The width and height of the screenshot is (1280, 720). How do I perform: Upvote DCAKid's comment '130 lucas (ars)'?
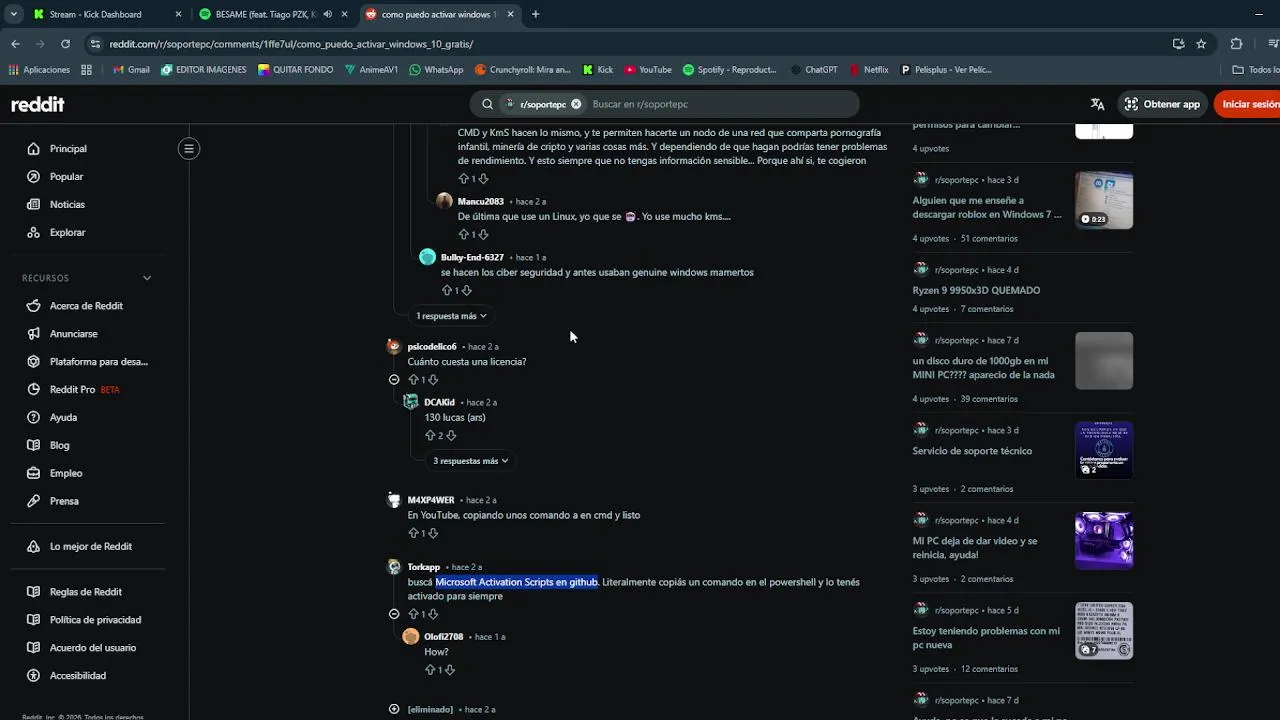(x=430, y=436)
